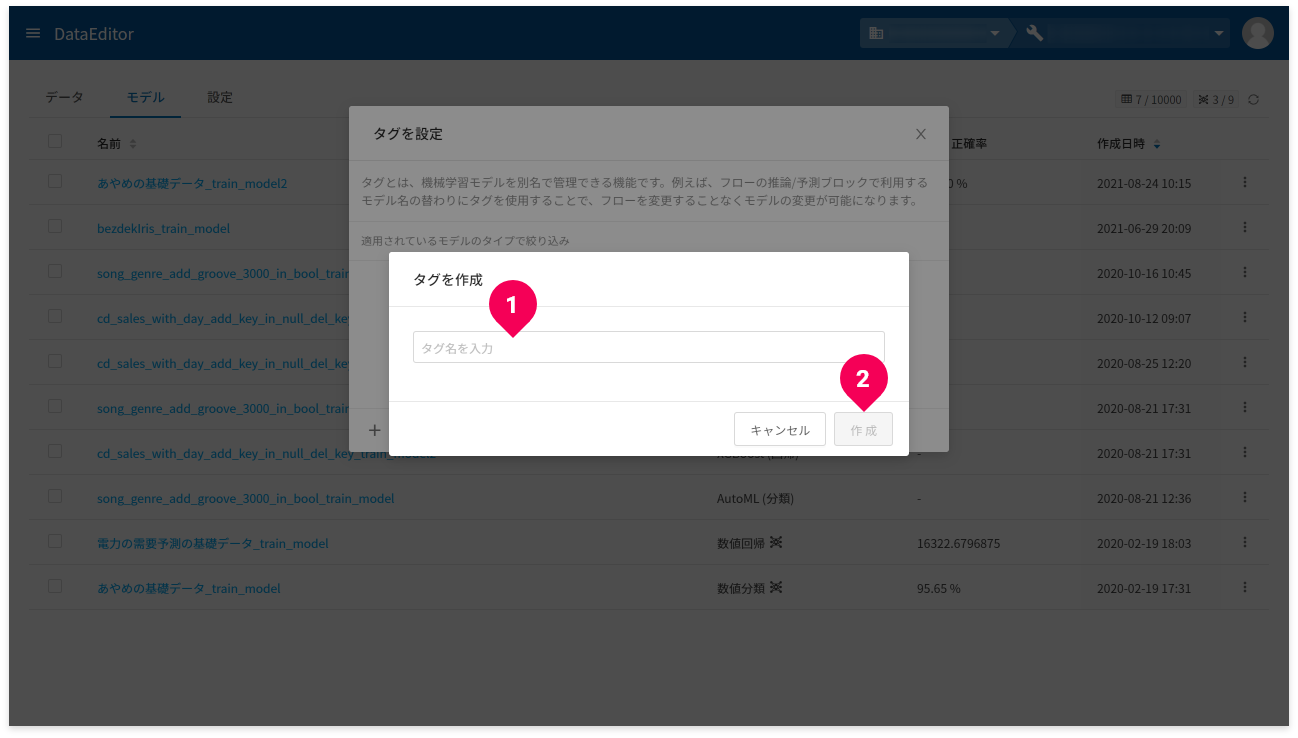Open the cd_sales model link dated 2020-10-12
The height and width of the screenshot is (738, 1298).
pyautogui.click(x=222, y=318)
